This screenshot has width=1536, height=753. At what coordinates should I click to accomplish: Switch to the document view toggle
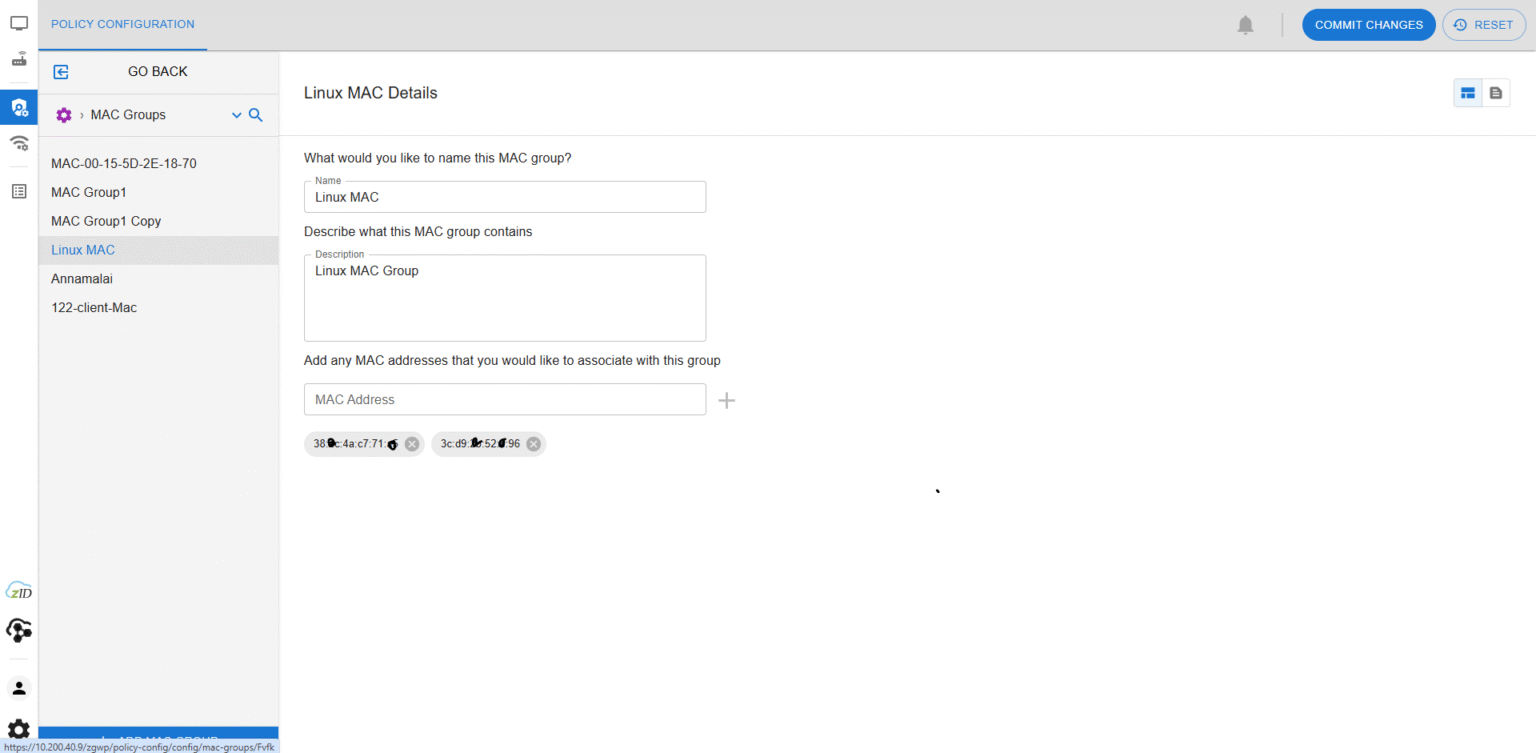[1496, 93]
